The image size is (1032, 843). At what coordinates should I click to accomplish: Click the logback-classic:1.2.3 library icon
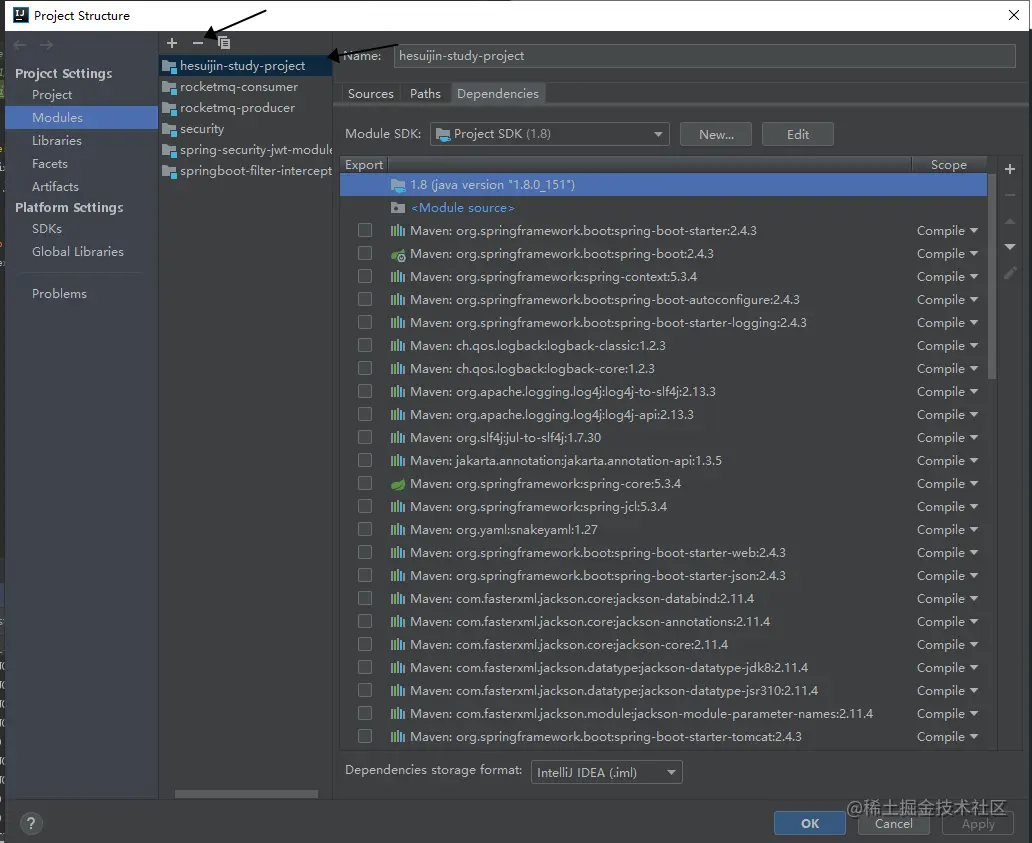click(x=398, y=346)
